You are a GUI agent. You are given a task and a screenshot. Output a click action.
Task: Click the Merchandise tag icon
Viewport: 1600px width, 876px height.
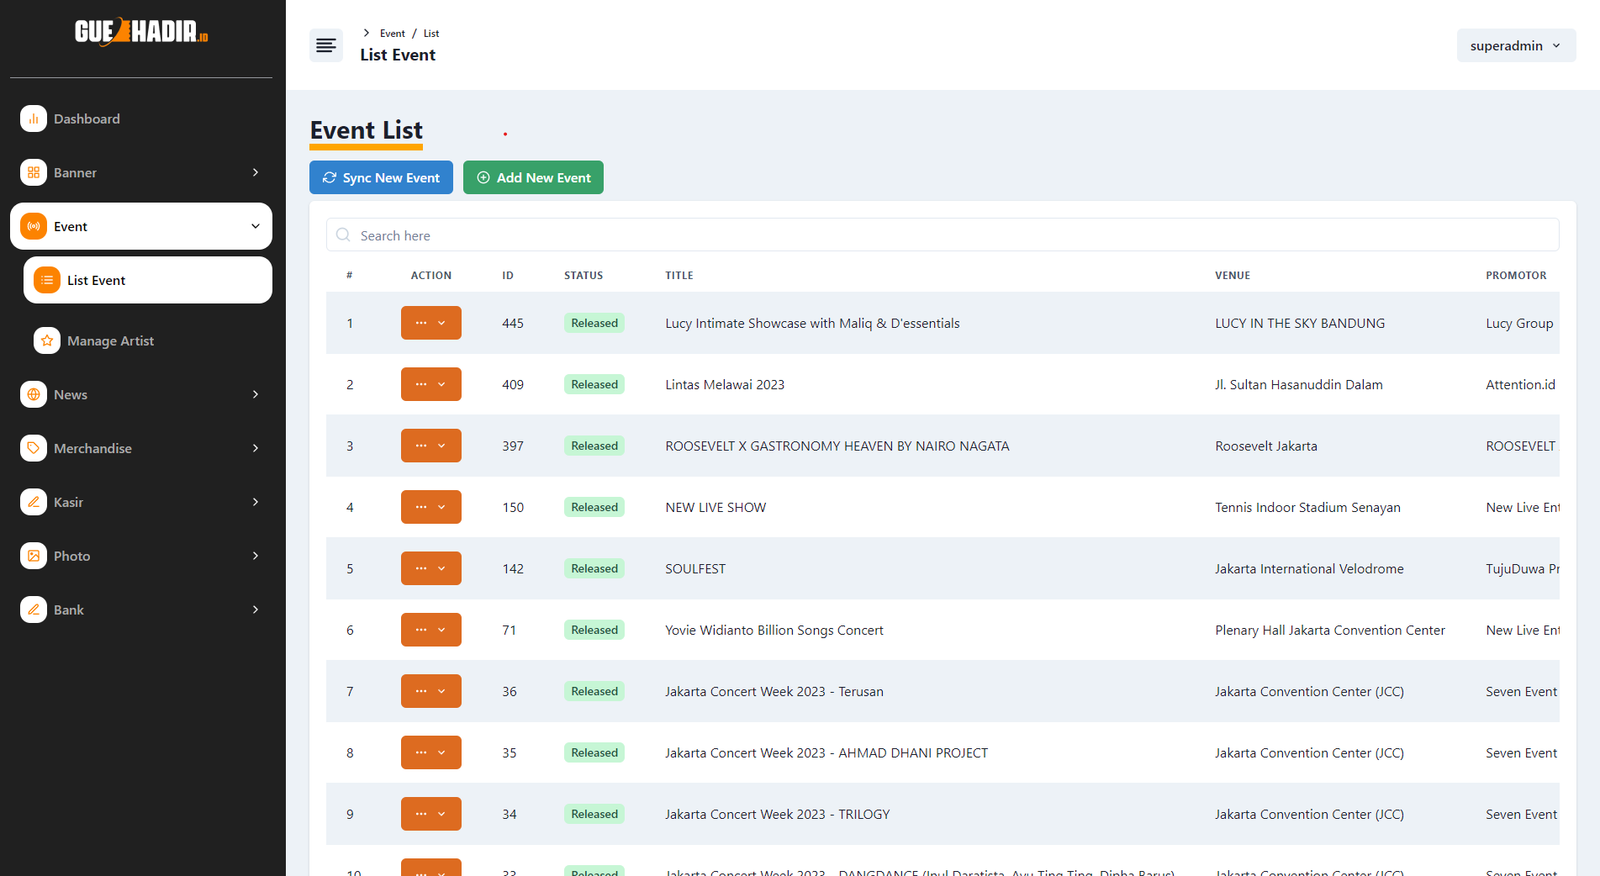click(33, 449)
